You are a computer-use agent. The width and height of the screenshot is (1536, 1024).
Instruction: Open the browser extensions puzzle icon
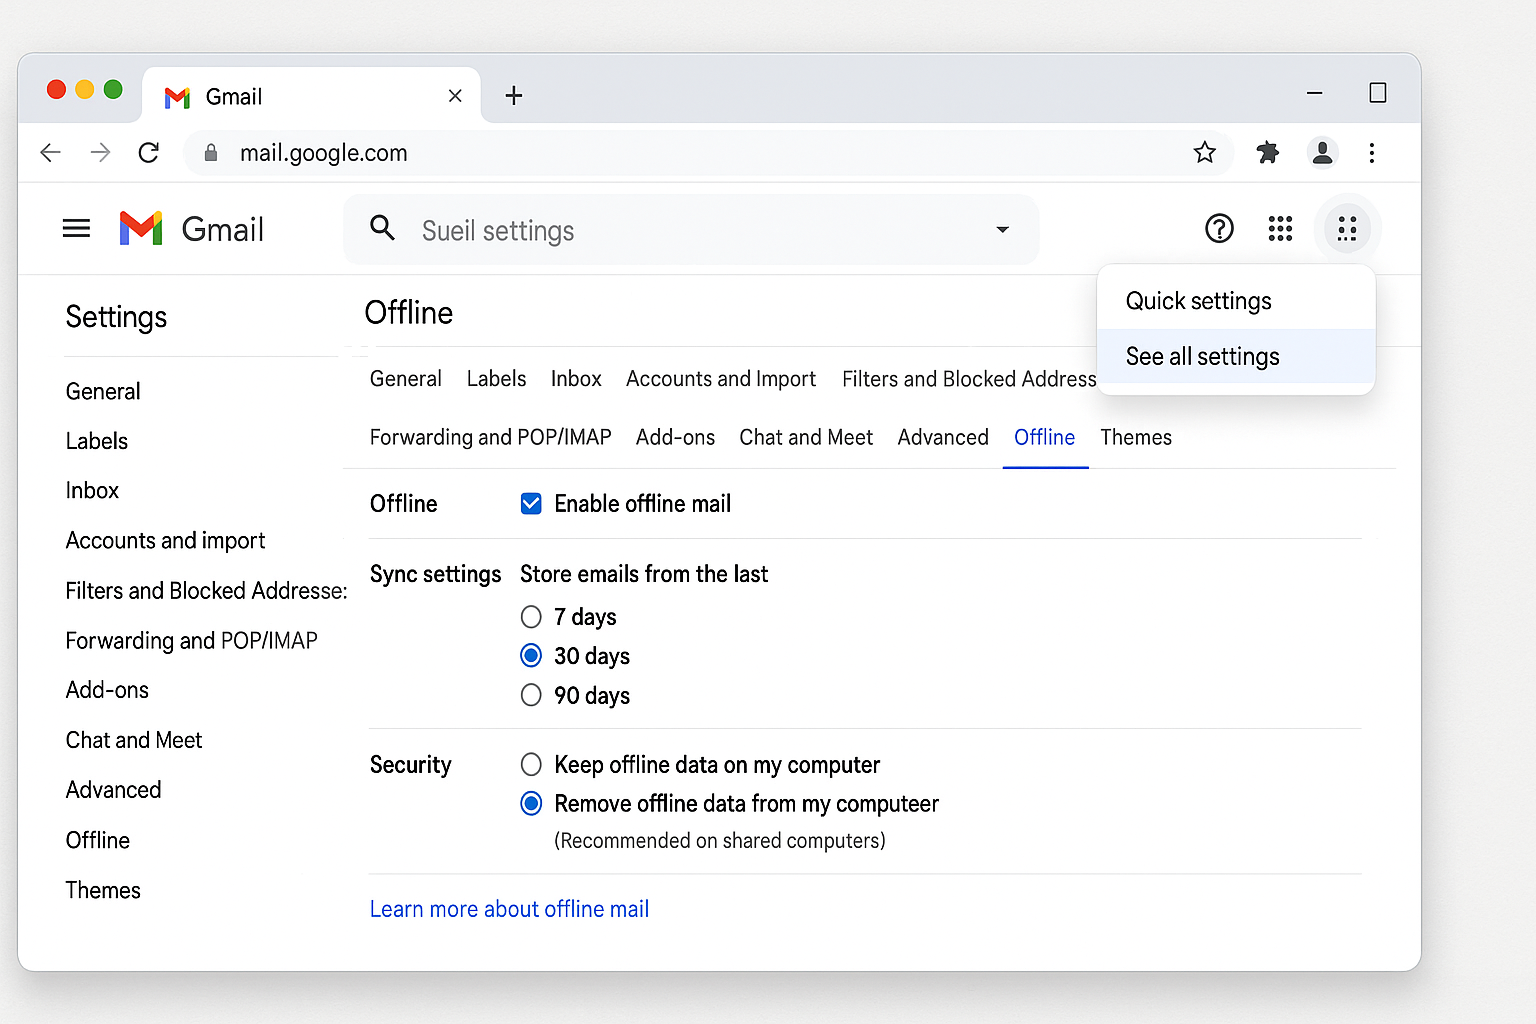pyautogui.click(x=1268, y=152)
